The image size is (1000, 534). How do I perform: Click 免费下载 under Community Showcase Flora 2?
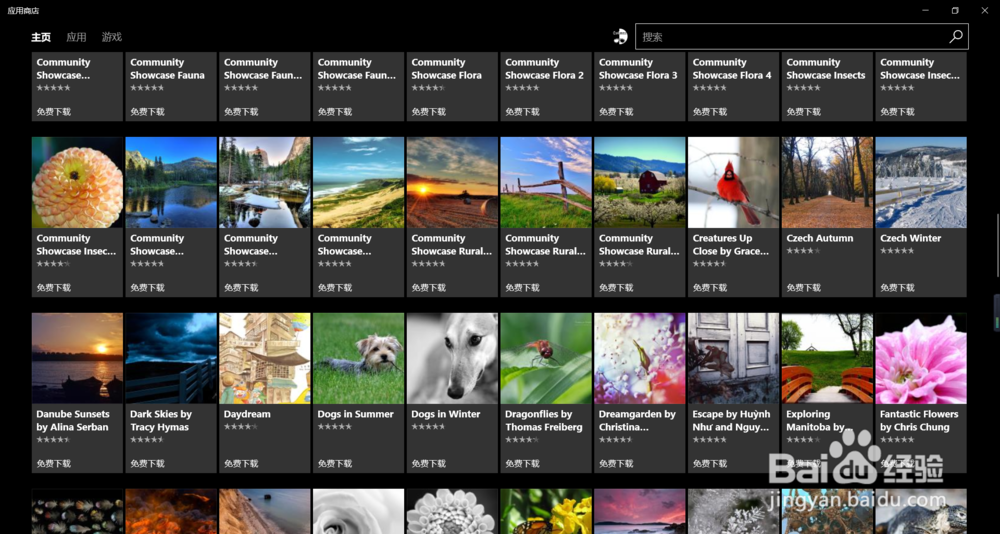(522, 112)
